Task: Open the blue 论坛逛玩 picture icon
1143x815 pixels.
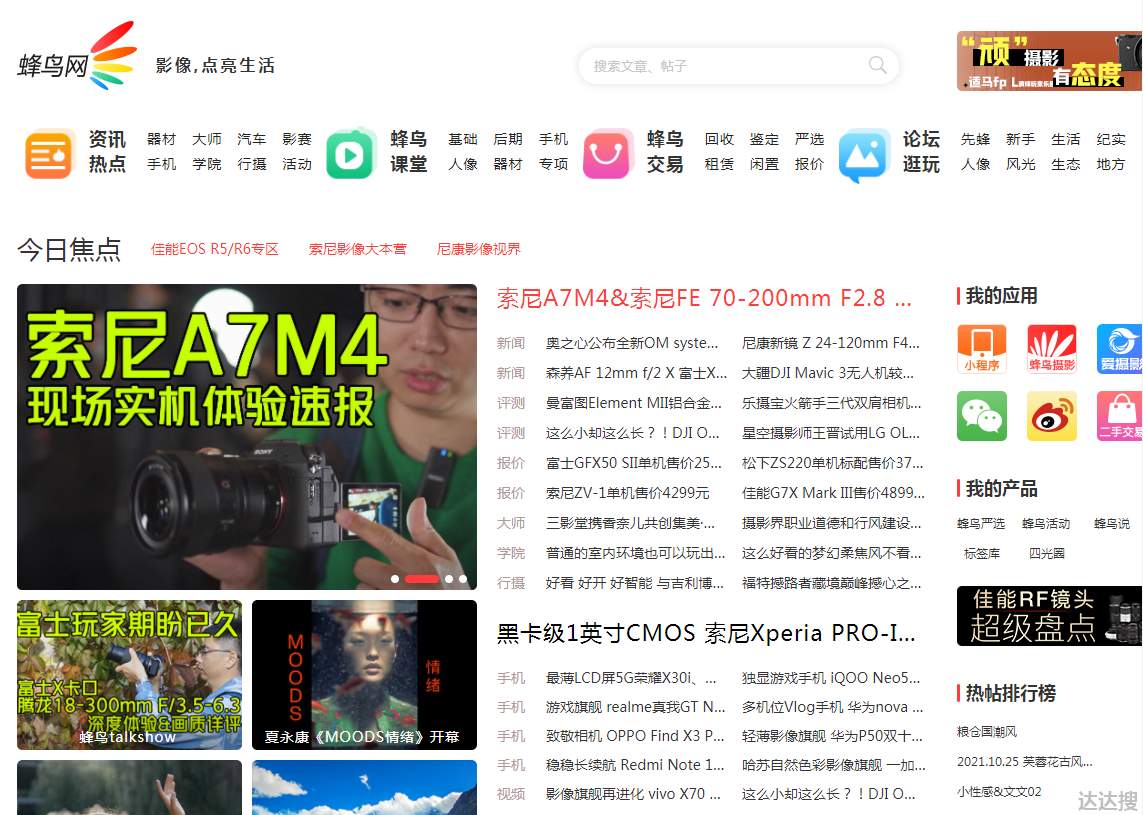Action: click(x=864, y=154)
